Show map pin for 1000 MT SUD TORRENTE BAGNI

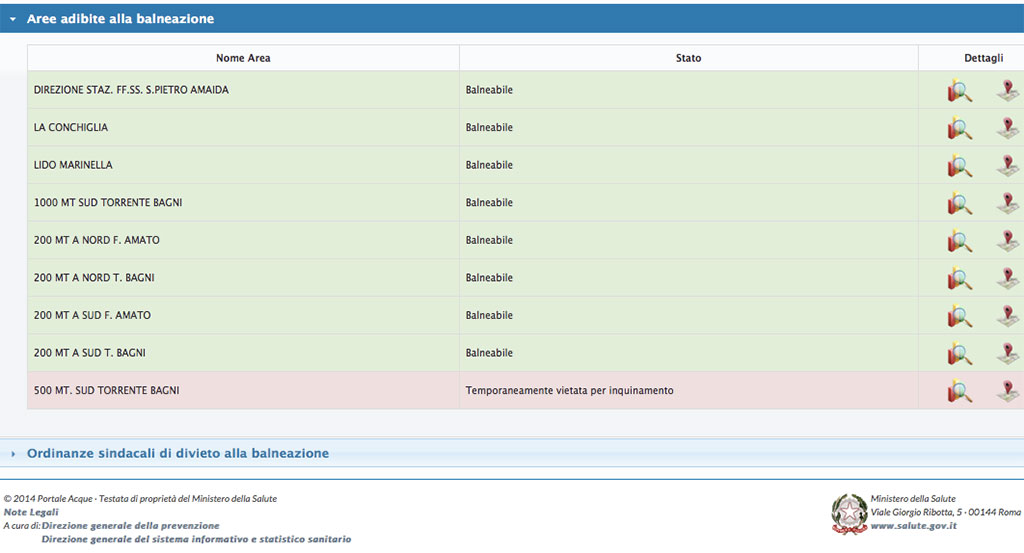coord(1008,203)
